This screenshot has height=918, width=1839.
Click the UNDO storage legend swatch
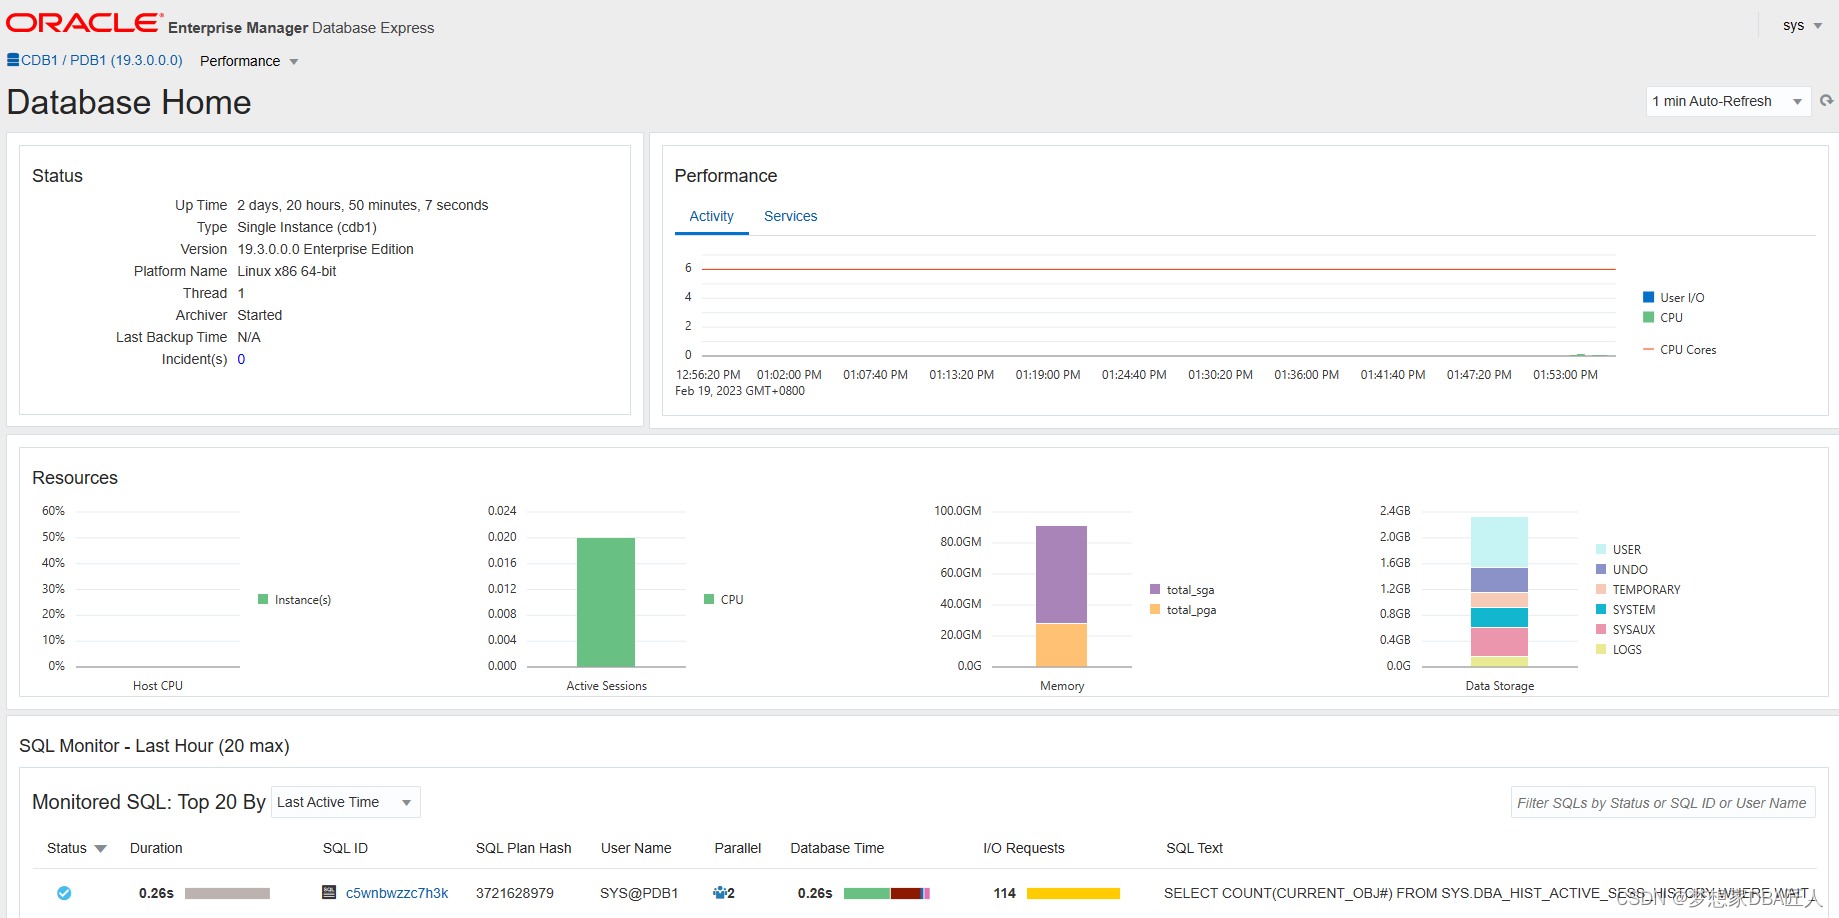(x=1601, y=569)
